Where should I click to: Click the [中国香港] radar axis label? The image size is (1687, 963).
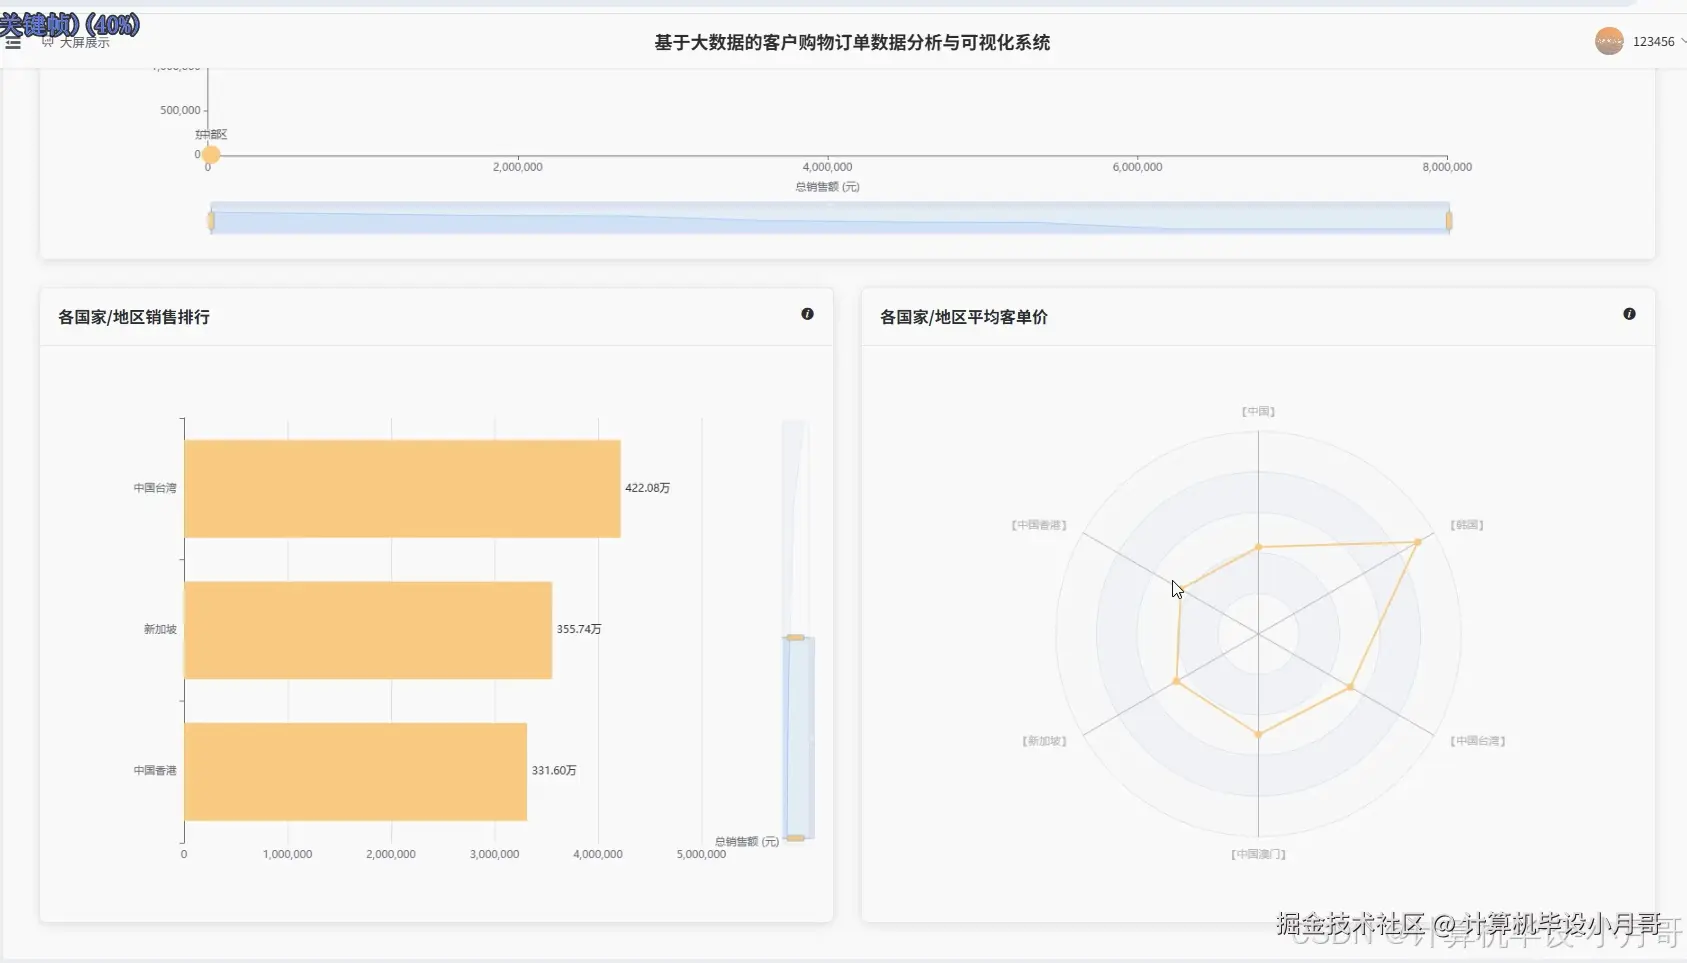pyautogui.click(x=1039, y=525)
